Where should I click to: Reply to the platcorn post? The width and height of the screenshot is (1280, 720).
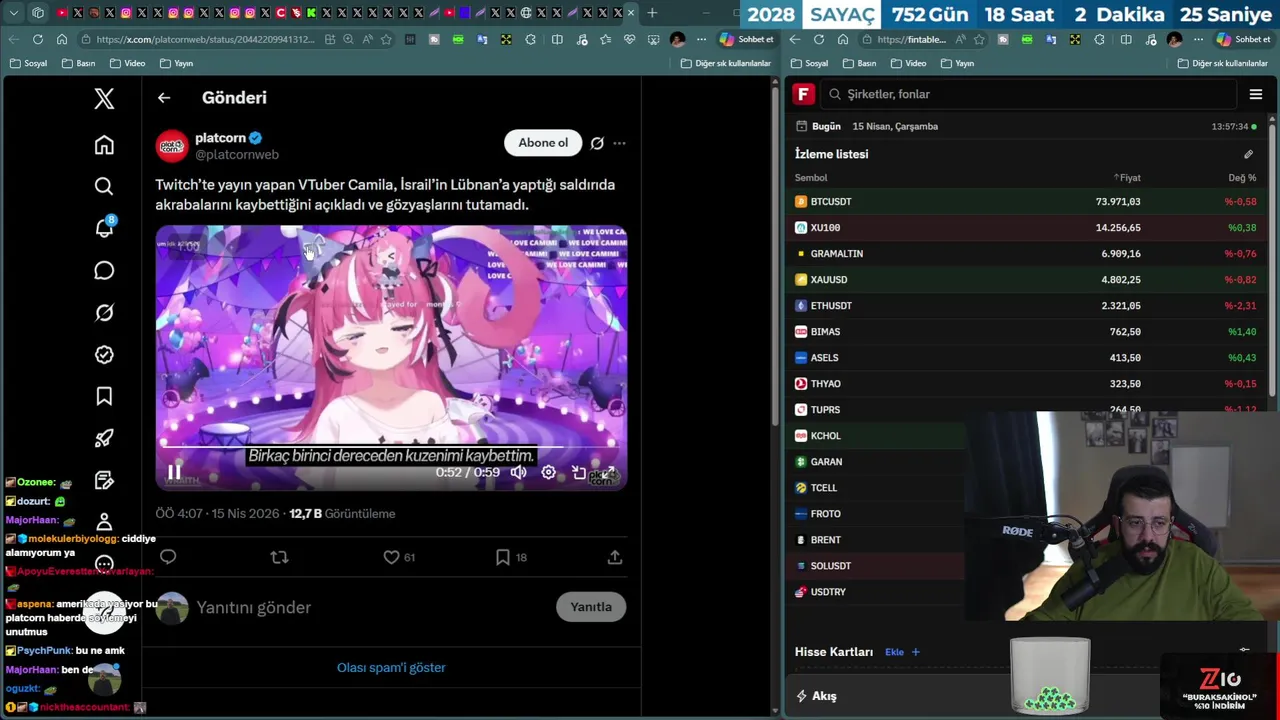[168, 557]
